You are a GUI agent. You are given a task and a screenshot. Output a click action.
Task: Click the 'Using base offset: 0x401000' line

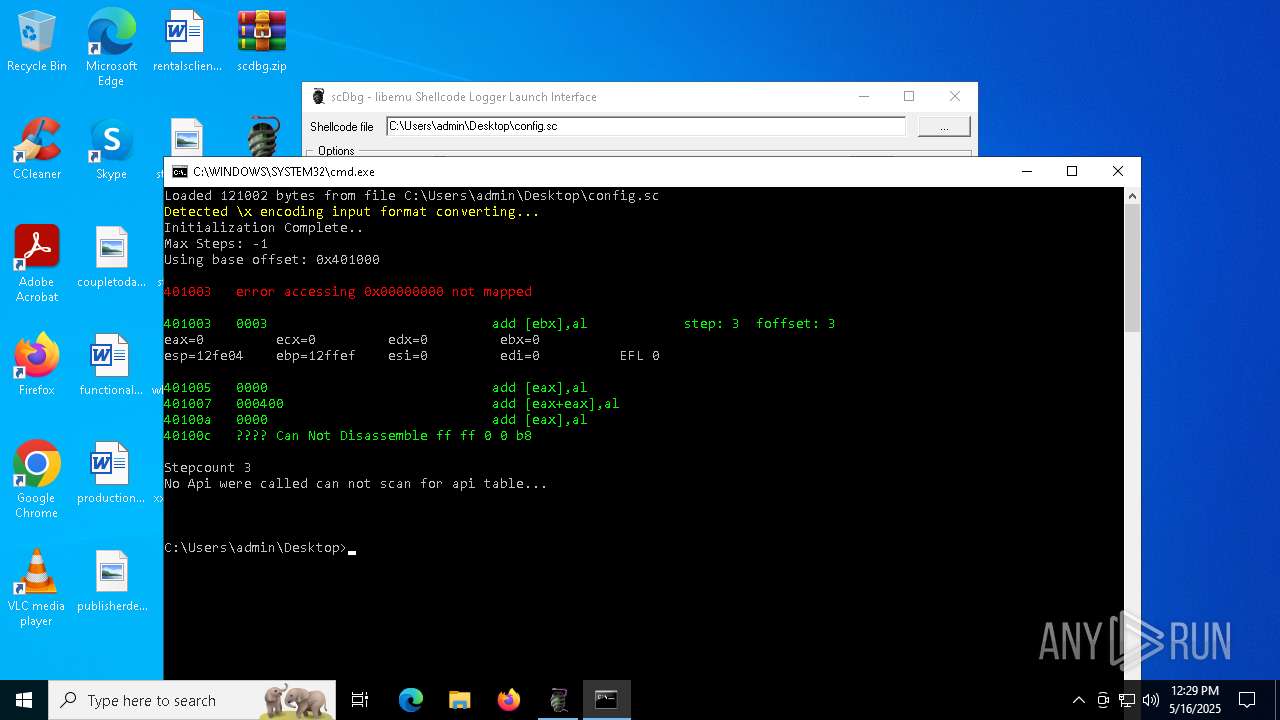click(x=272, y=260)
